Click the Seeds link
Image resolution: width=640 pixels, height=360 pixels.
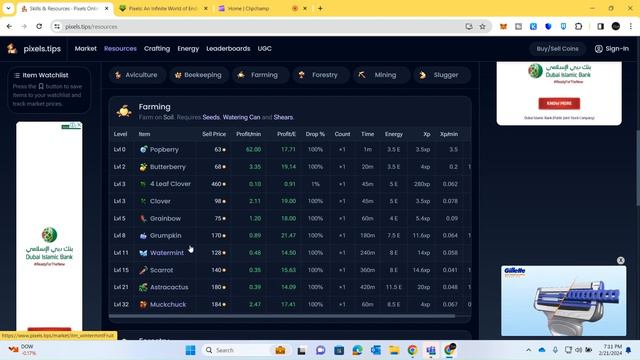coord(211,117)
